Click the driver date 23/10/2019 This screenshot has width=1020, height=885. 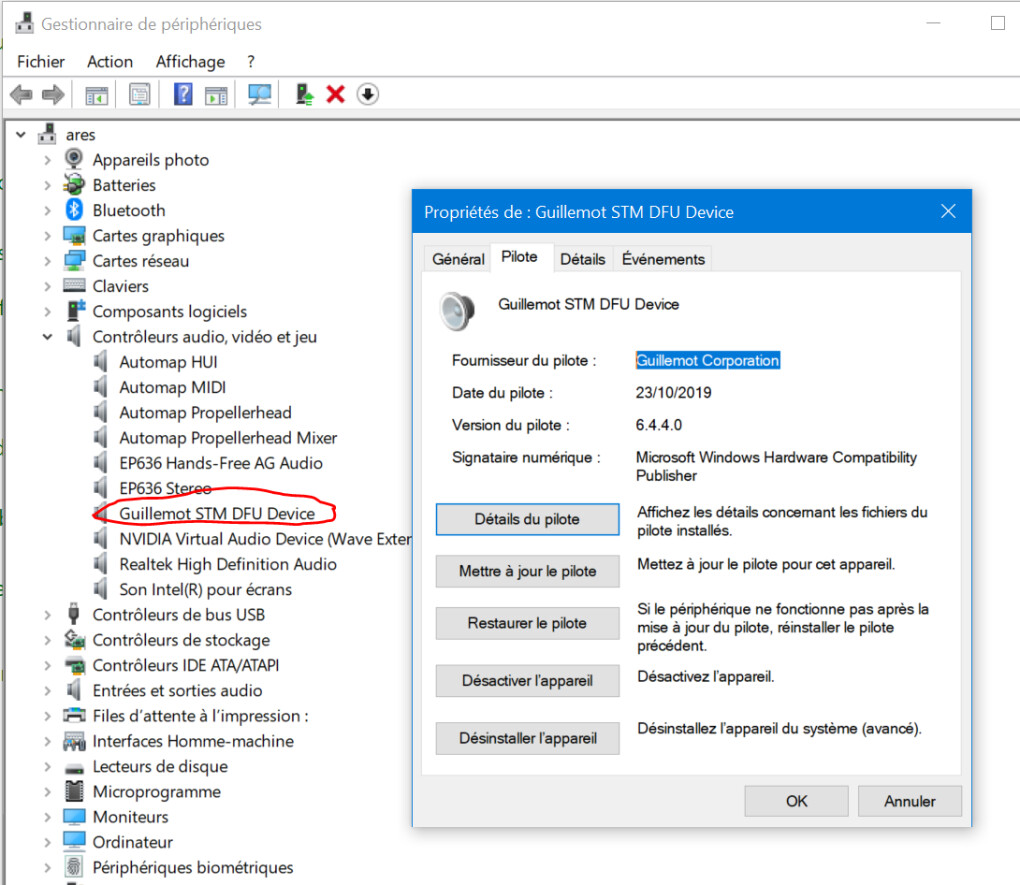coord(673,392)
